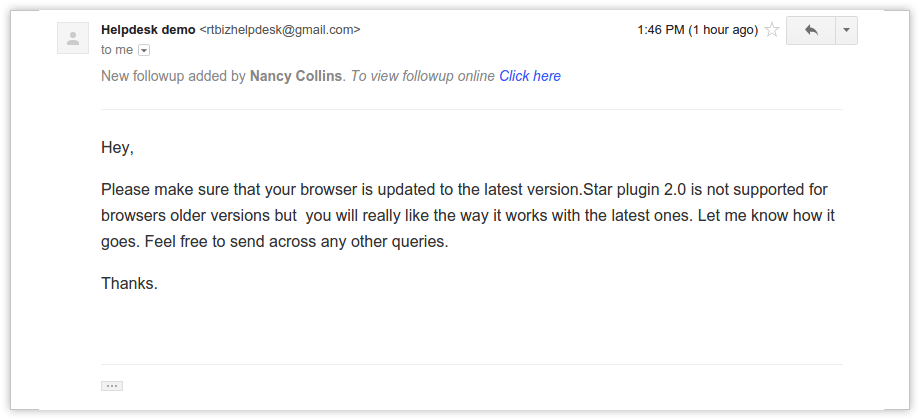
Task: Click the sender's avatar placeholder icon
Action: pos(73,38)
